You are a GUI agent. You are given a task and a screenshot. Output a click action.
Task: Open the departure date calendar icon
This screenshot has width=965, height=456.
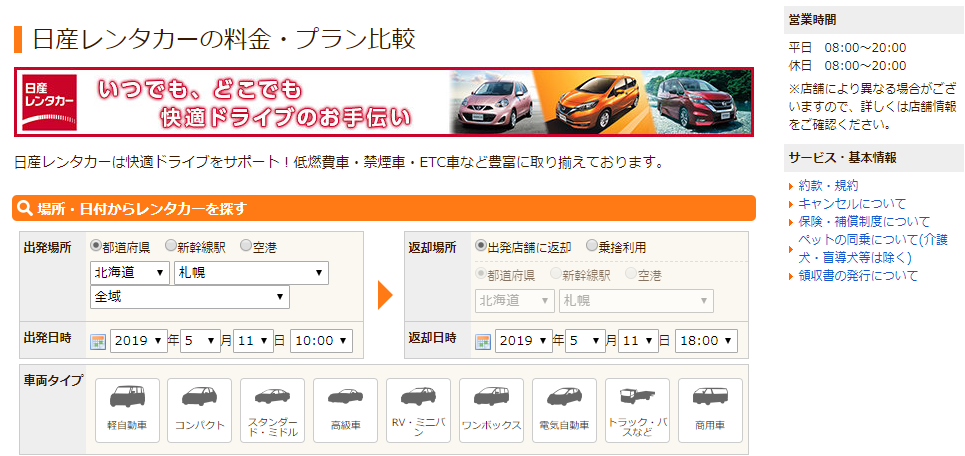click(98, 341)
